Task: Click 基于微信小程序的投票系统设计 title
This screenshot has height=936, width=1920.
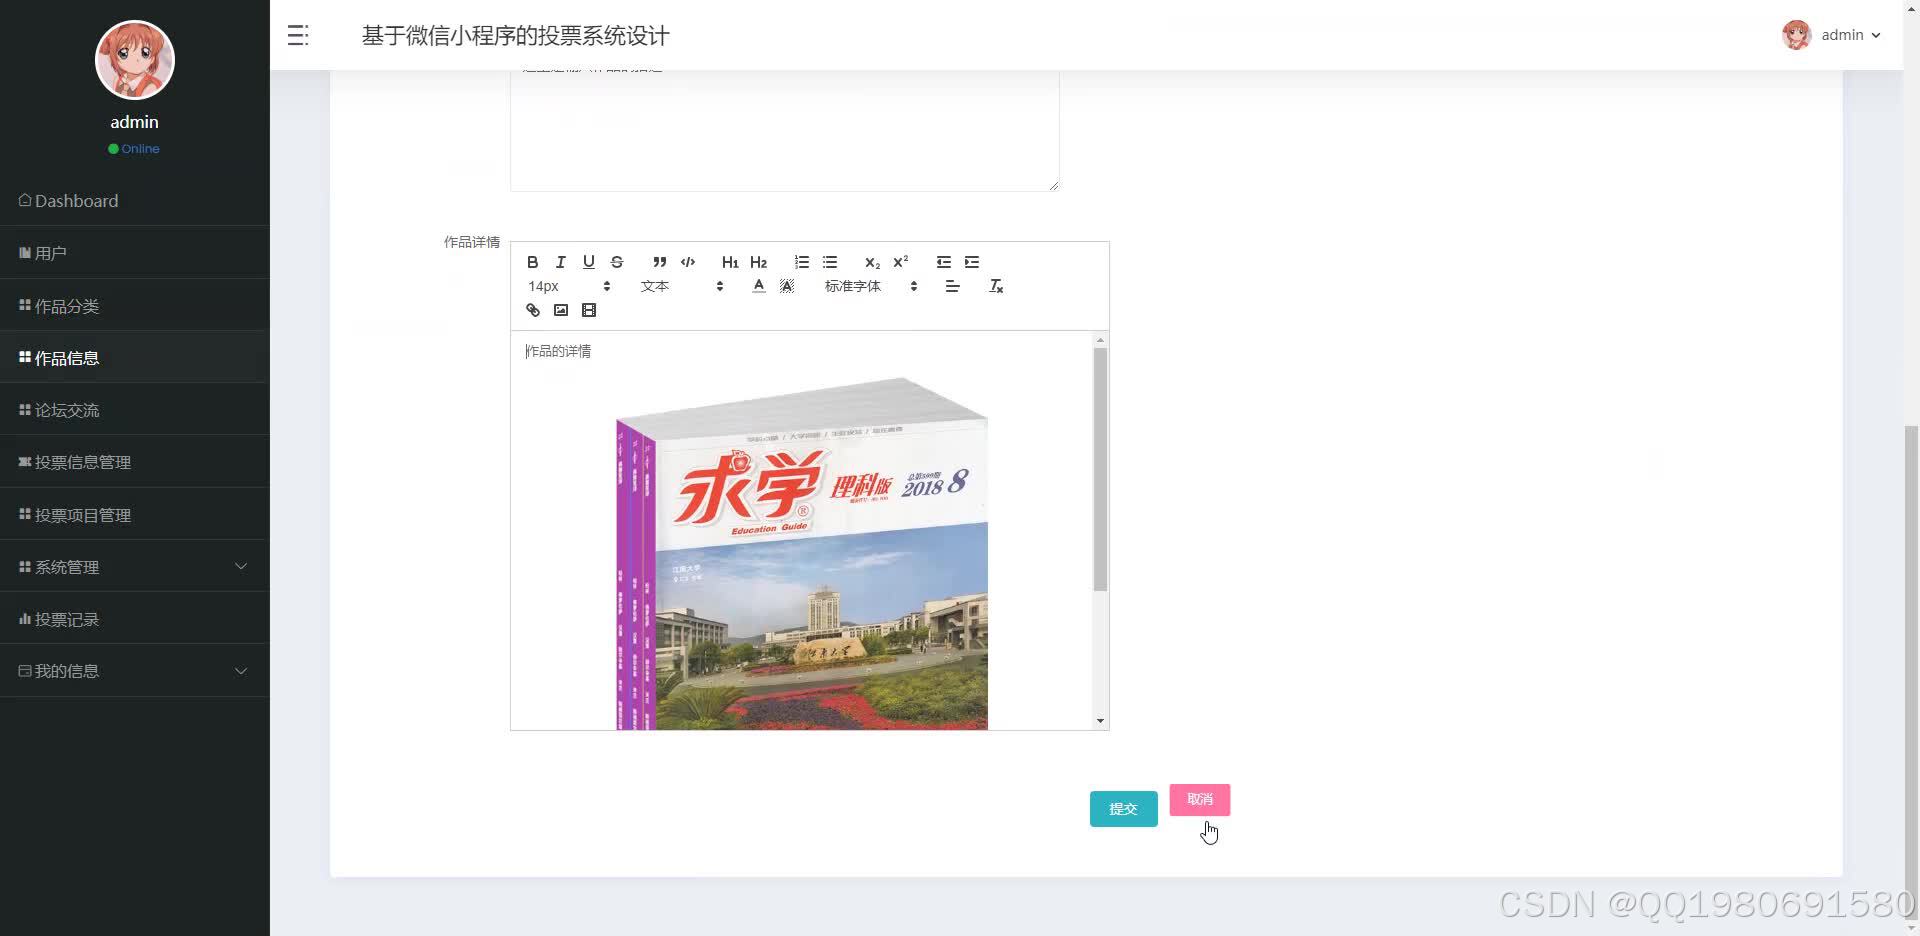Action: [515, 36]
